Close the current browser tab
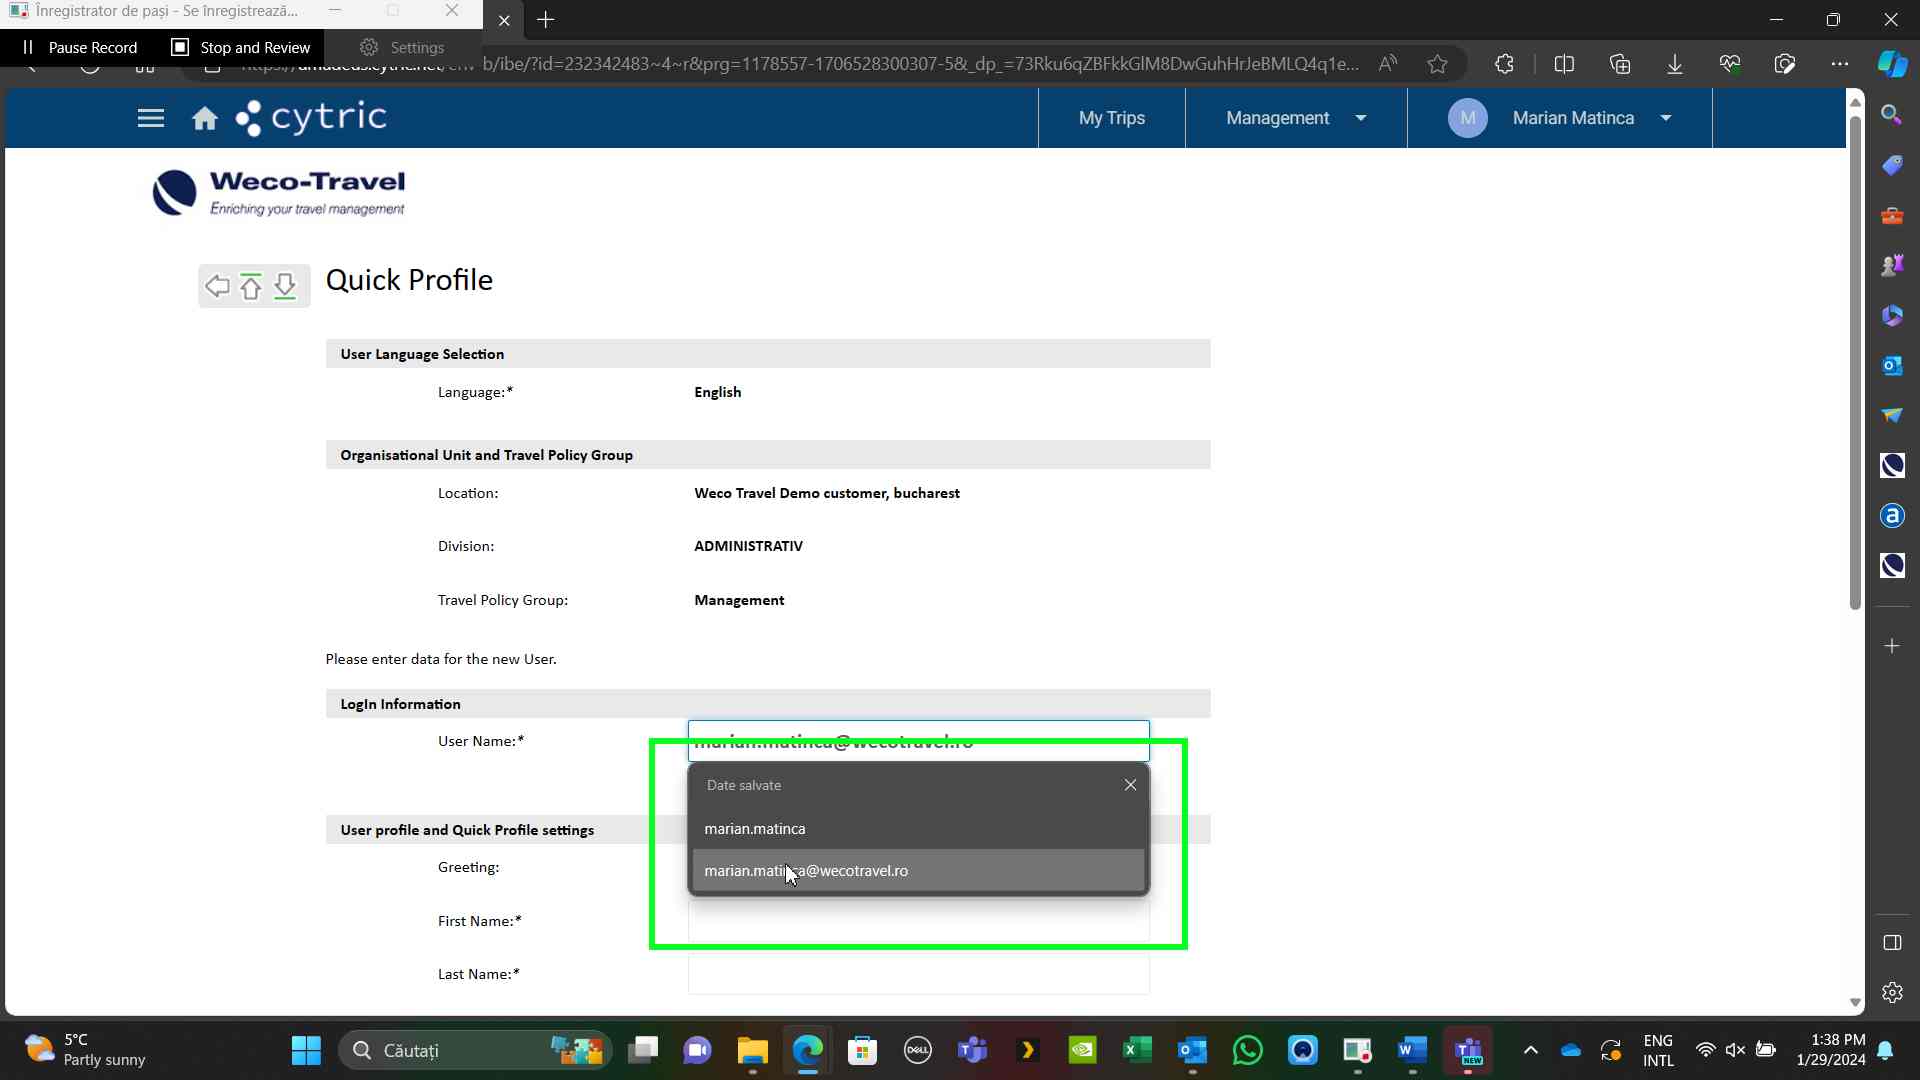This screenshot has height=1080, width=1920. click(x=504, y=20)
